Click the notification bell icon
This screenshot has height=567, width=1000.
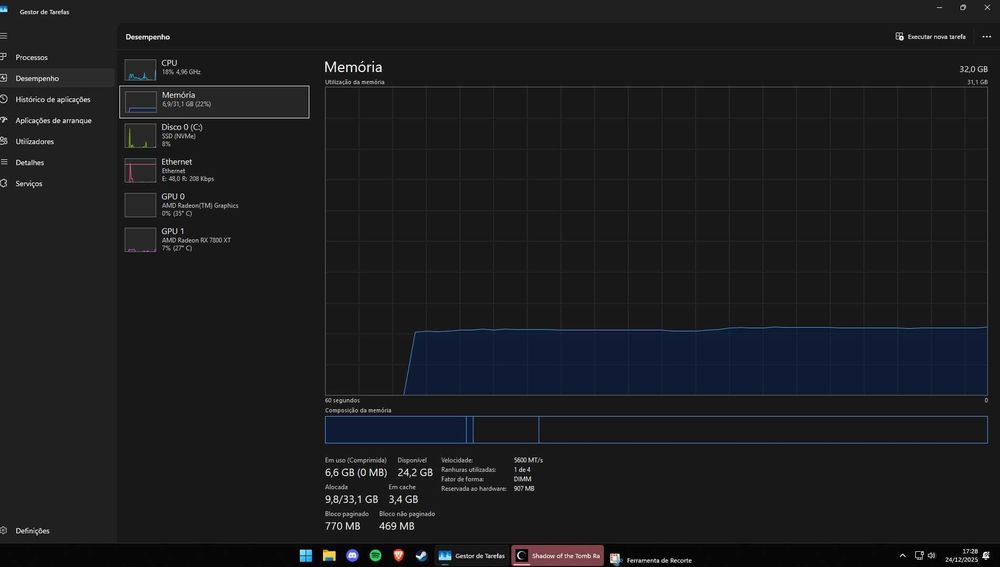coord(987,556)
